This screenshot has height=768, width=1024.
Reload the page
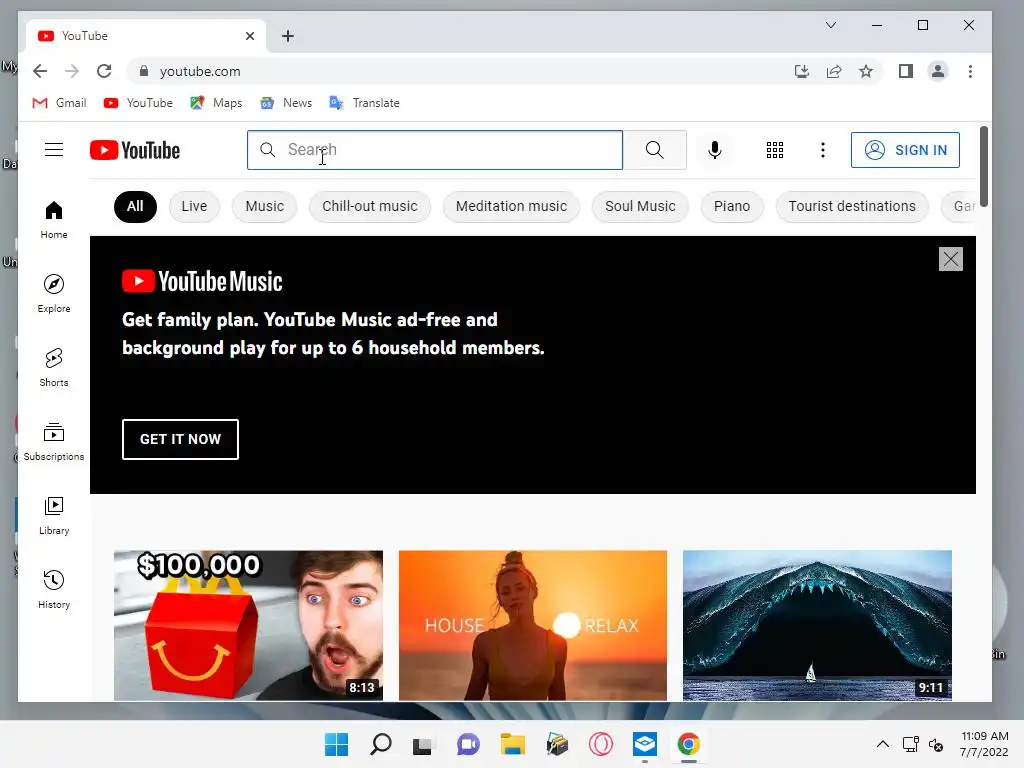click(104, 71)
